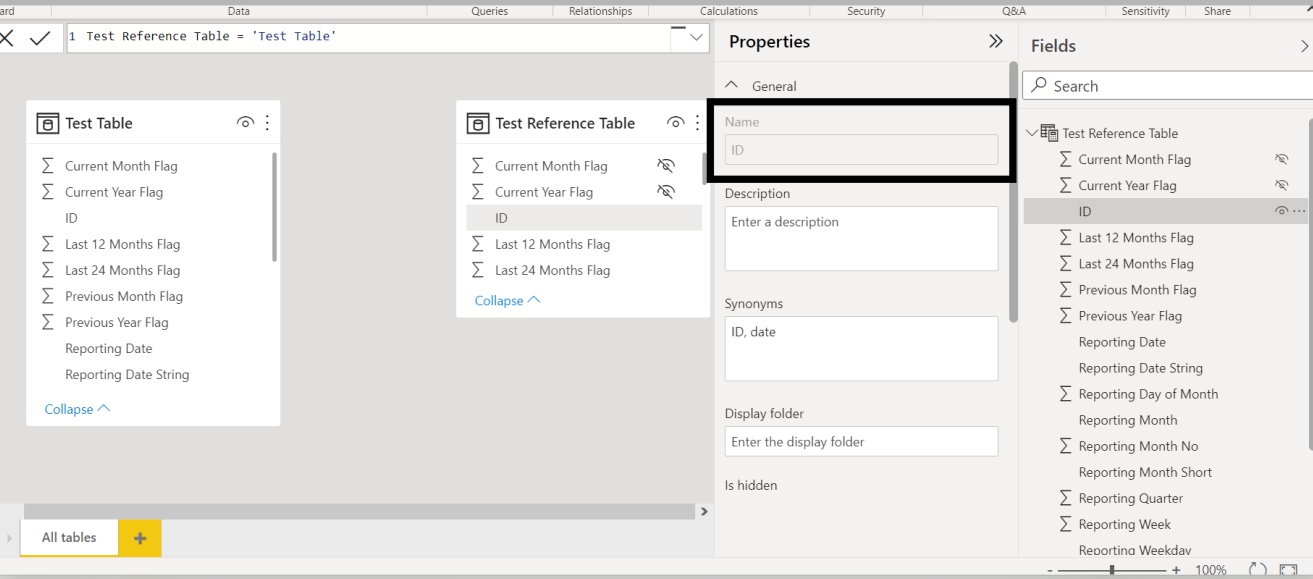Select Reporting Day of Month in Fields
Image resolution: width=1313 pixels, height=579 pixels.
[x=1148, y=394]
